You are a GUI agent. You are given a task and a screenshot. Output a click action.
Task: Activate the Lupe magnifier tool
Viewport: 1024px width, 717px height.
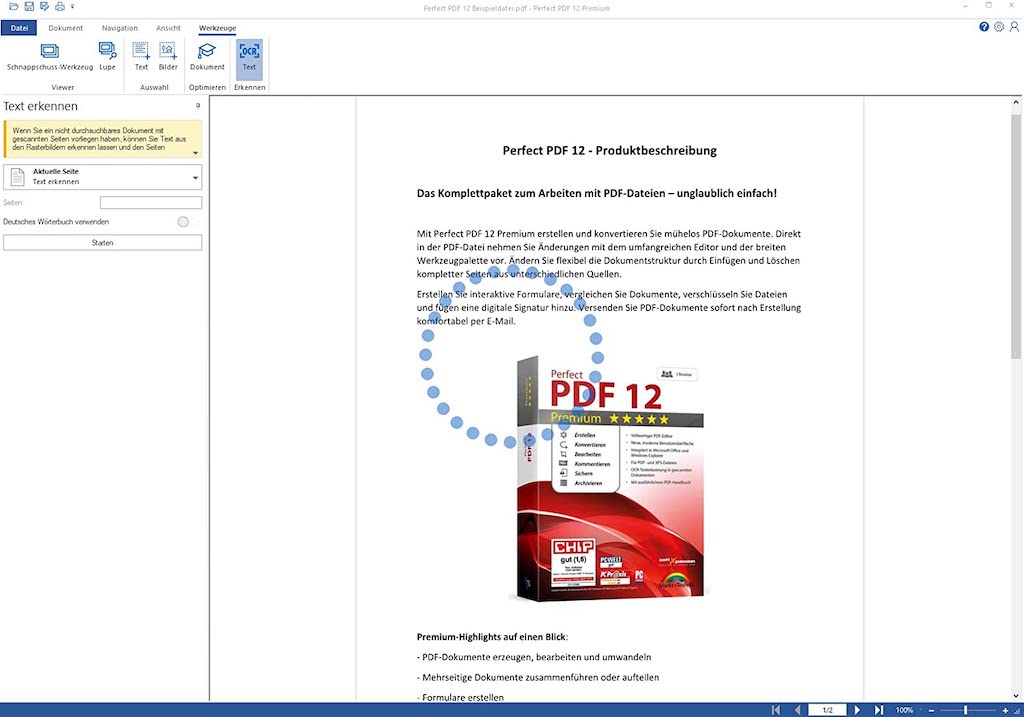coord(107,56)
